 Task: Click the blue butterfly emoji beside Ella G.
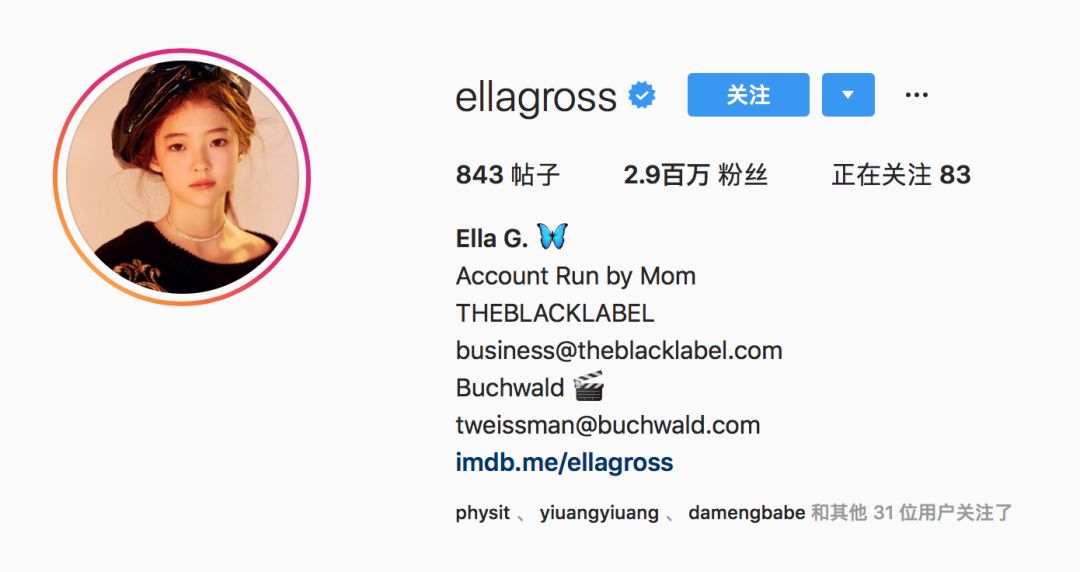coord(552,236)
